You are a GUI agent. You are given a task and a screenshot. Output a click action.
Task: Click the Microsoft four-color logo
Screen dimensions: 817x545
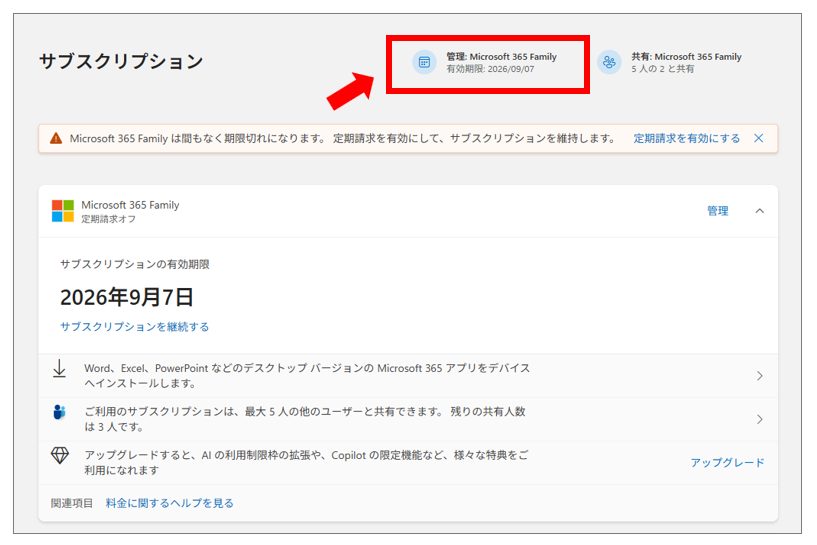[63, 211]
